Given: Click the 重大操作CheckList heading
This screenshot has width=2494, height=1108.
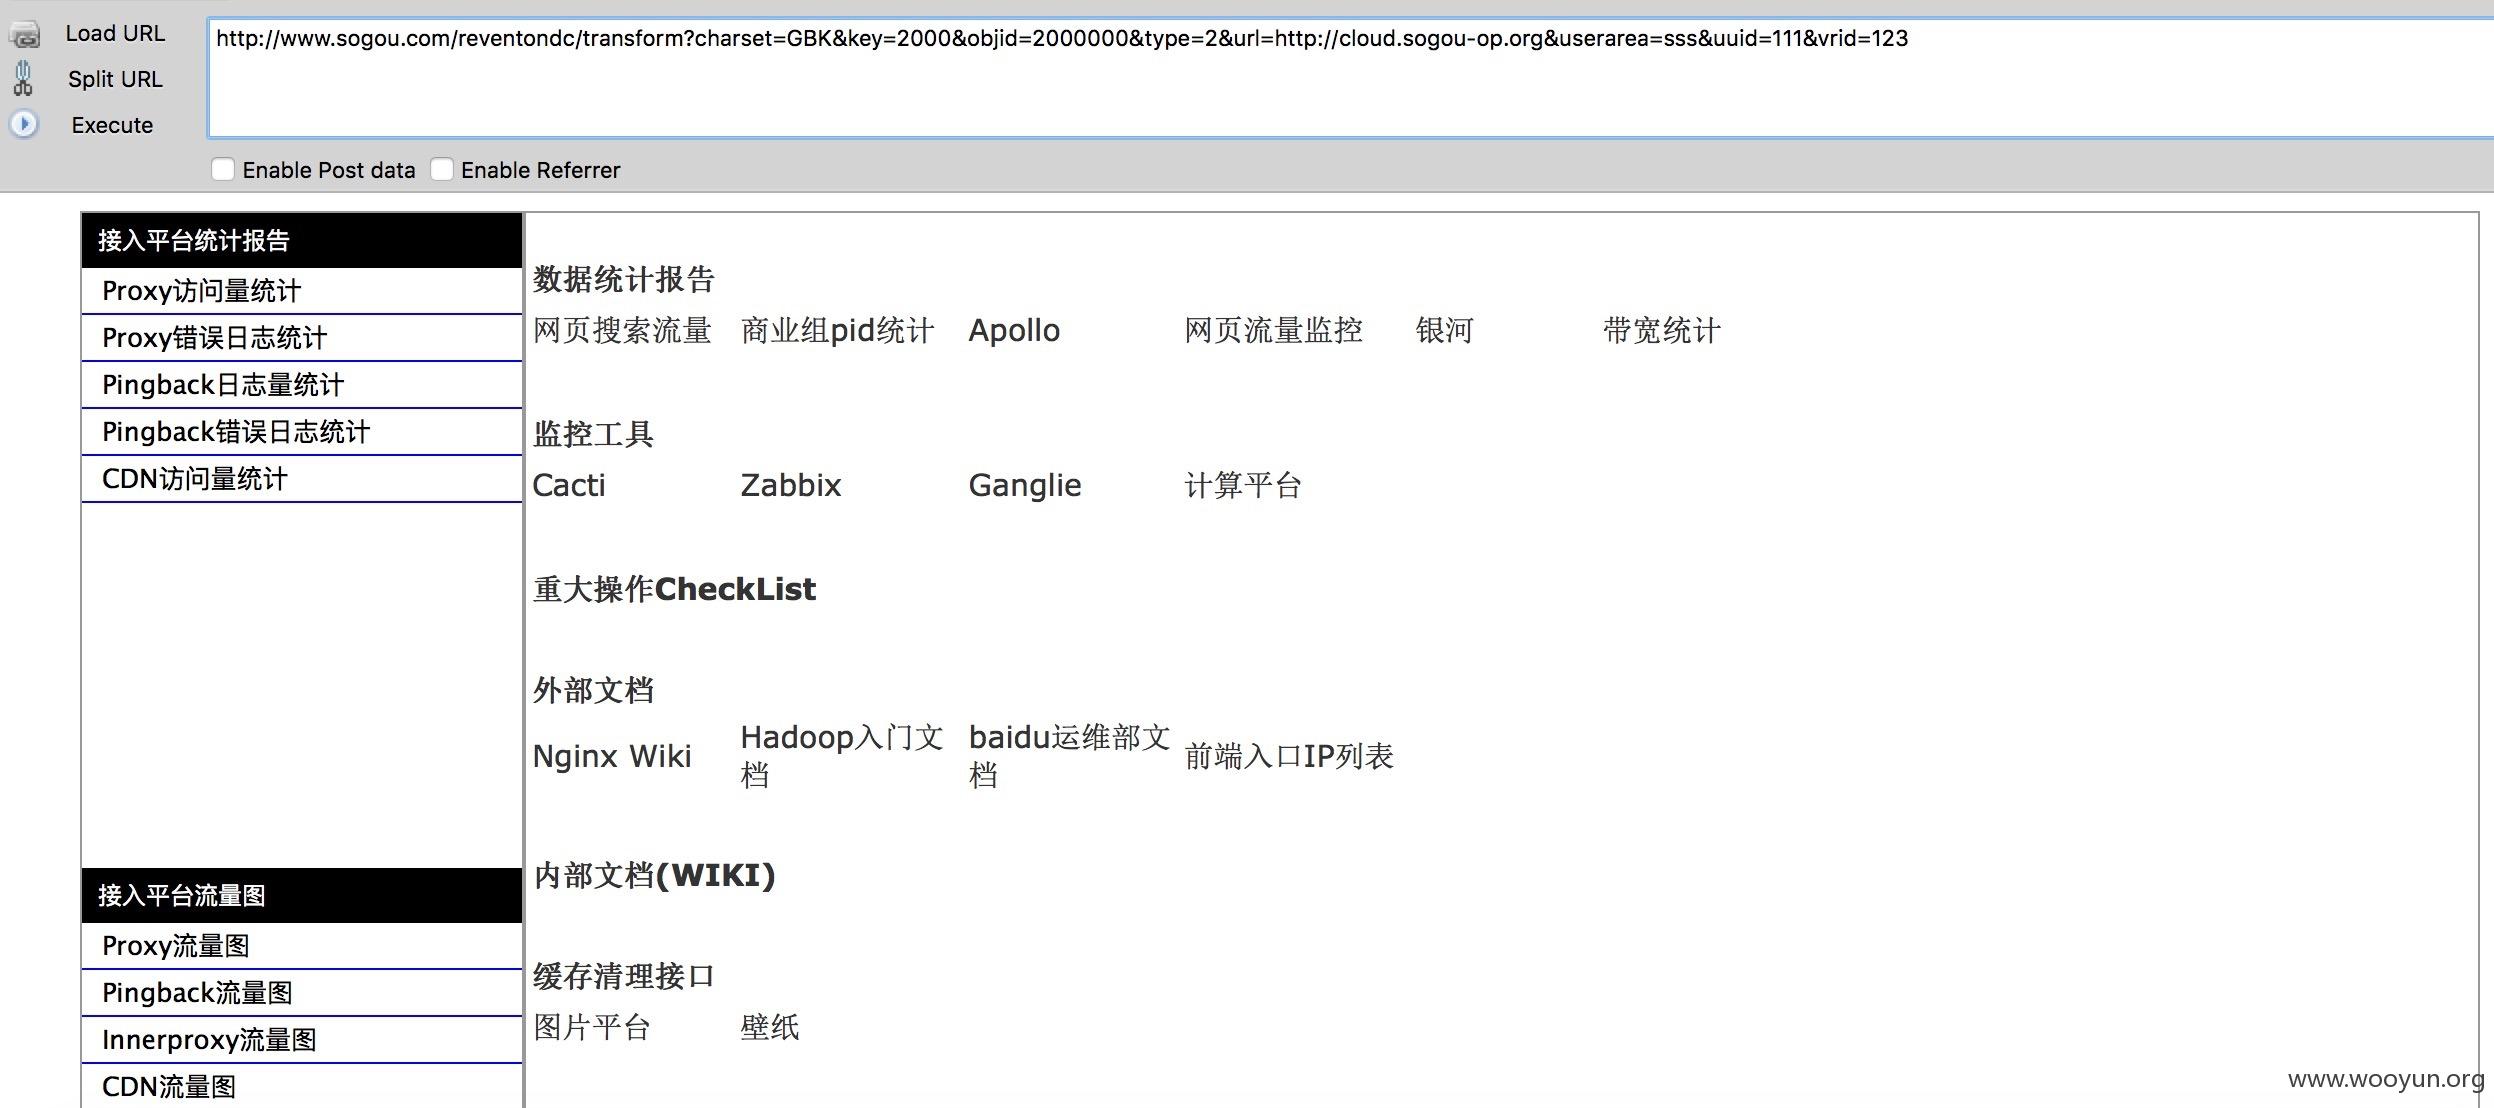Looking at the screenshot, I should [674, 589].
